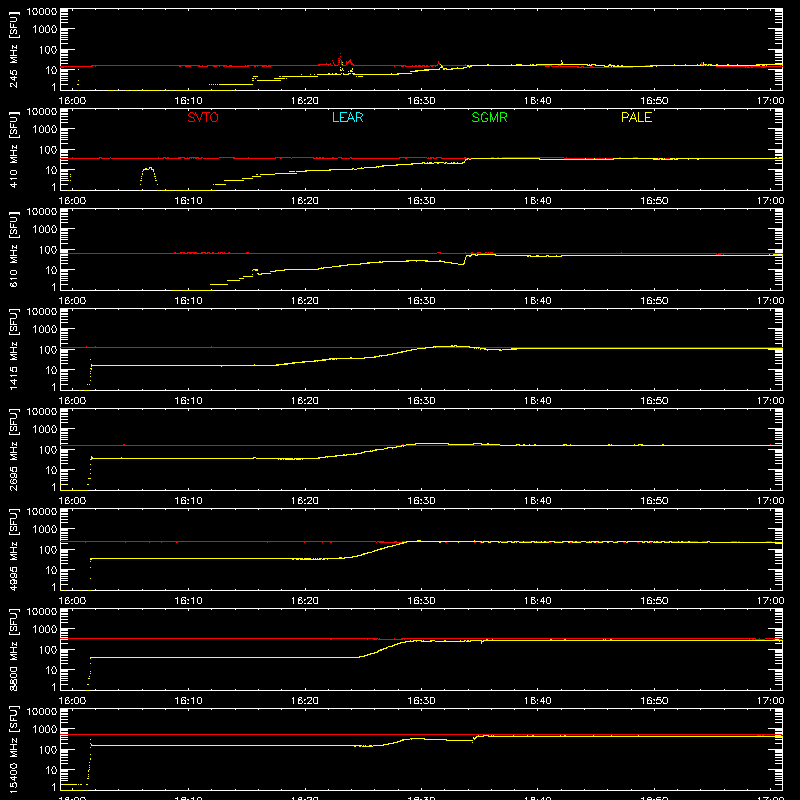Image resolution: width=800 pixels, height=800 pixels.
Task: Click 16:40 label under the 610 MHz panel
Action: (x=538, y=301)
